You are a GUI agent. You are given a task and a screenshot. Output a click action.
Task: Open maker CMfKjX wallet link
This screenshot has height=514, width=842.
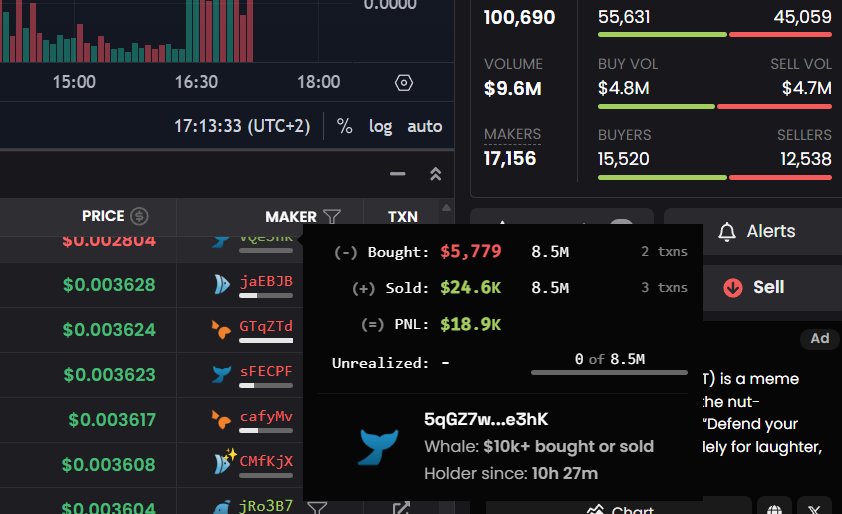[266, 461]
